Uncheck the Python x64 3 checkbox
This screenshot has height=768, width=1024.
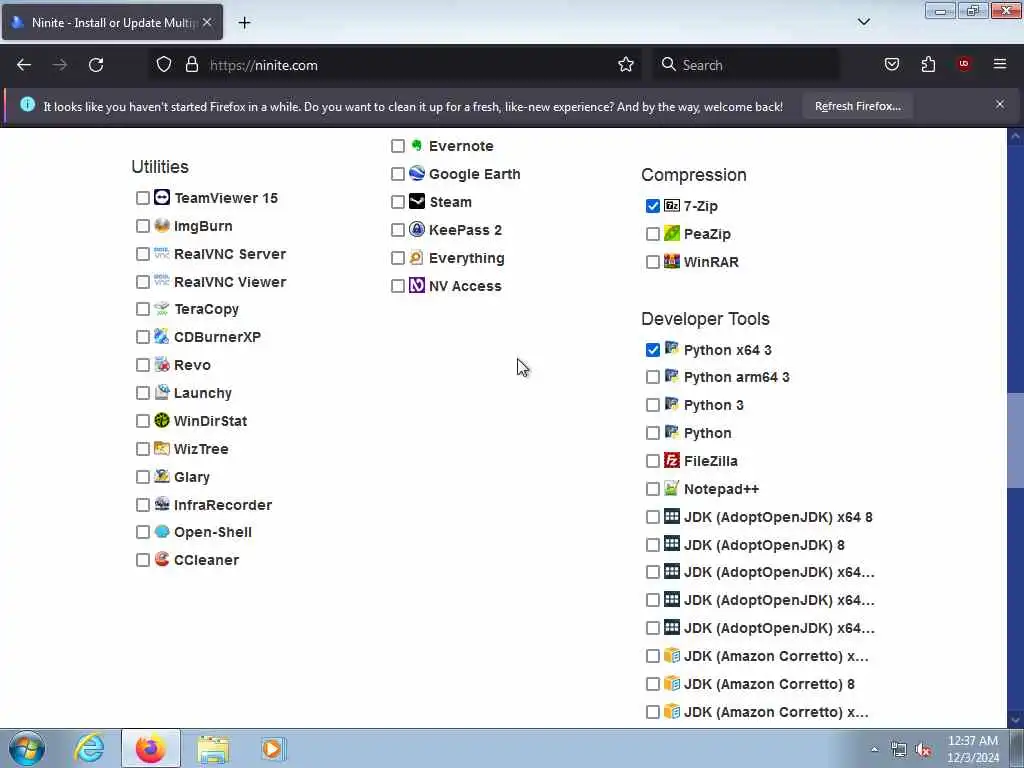pyautogui.click(x=652, y=350)
